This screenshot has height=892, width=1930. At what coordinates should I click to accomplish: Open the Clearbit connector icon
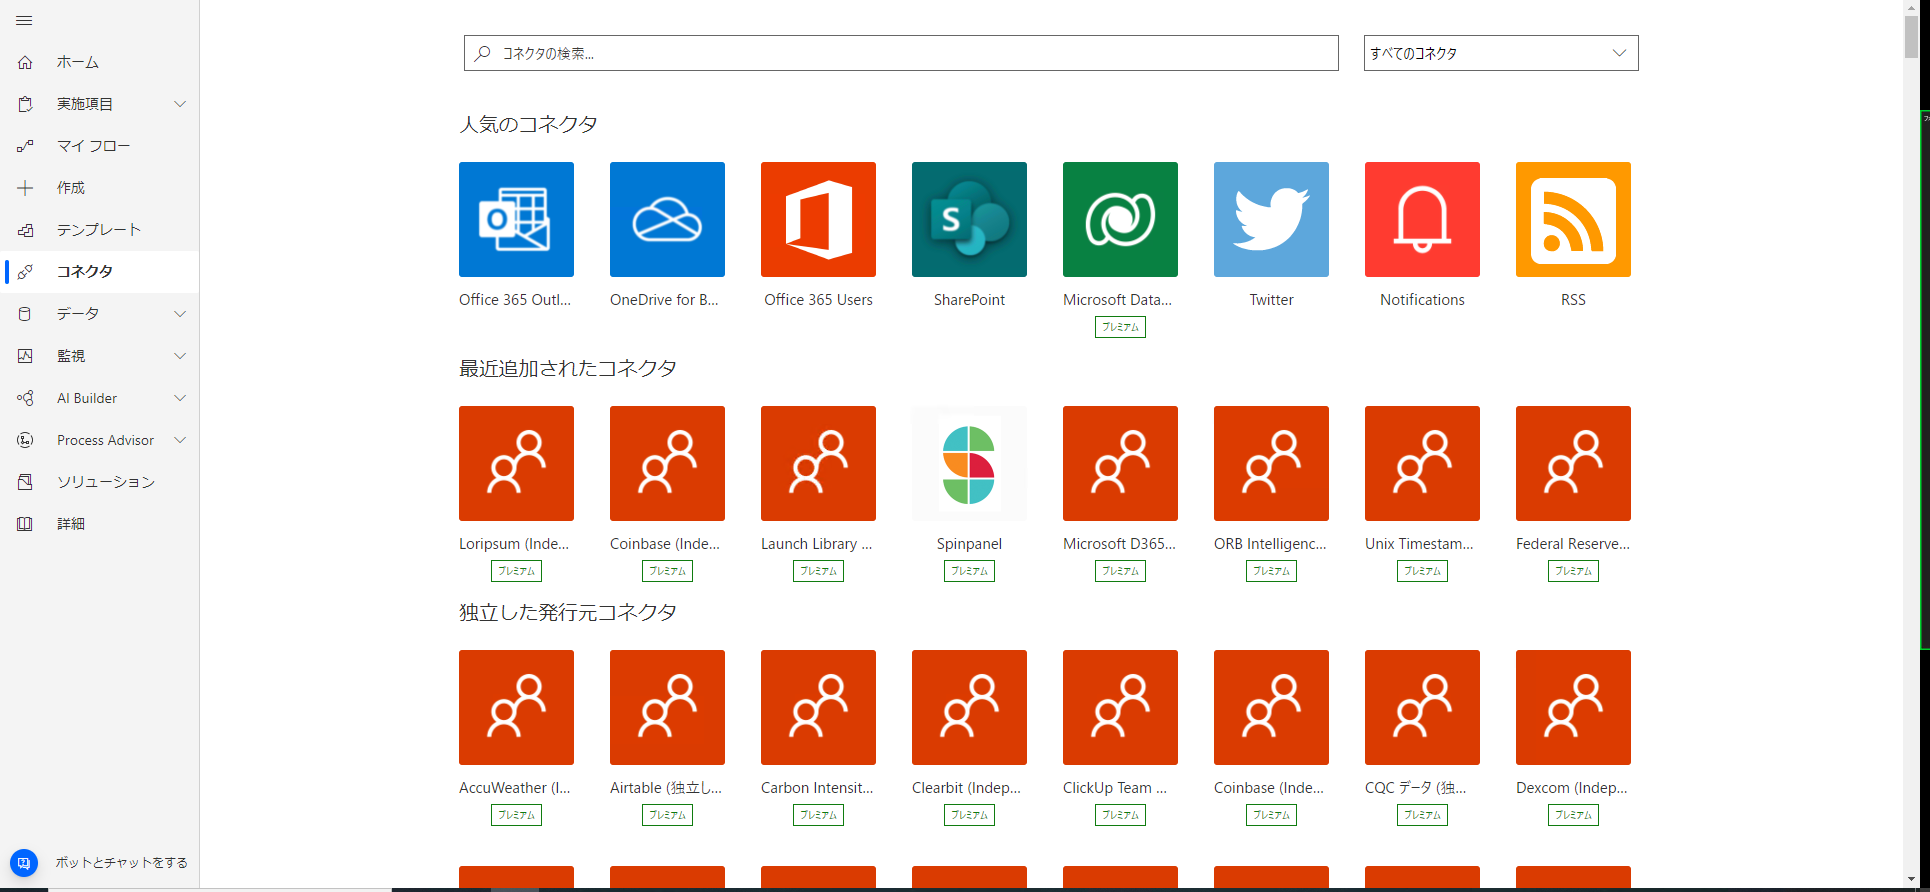969,707
